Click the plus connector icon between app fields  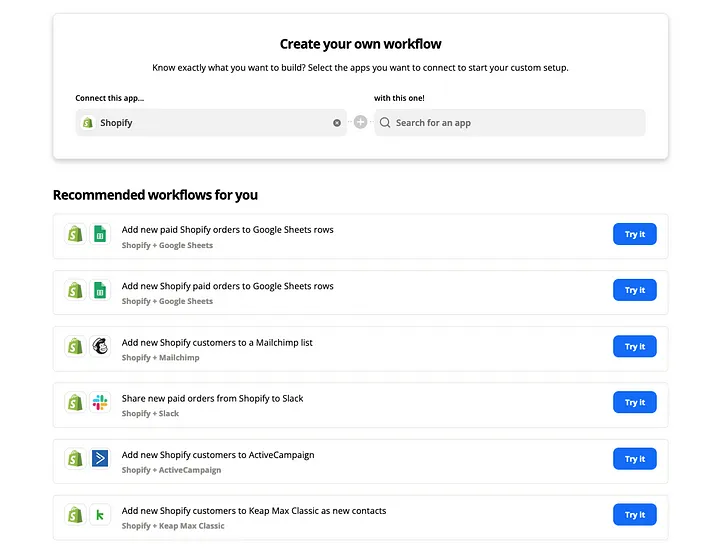tap(360, 122)
